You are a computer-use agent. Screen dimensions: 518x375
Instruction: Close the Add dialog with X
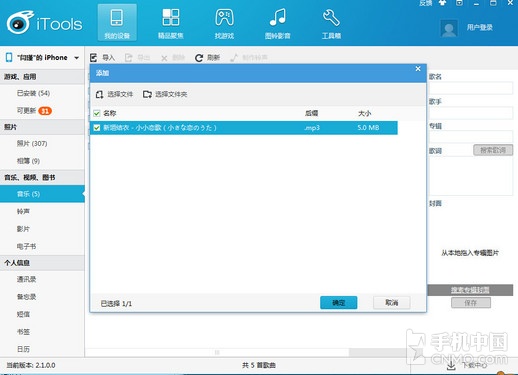point(418,69)
